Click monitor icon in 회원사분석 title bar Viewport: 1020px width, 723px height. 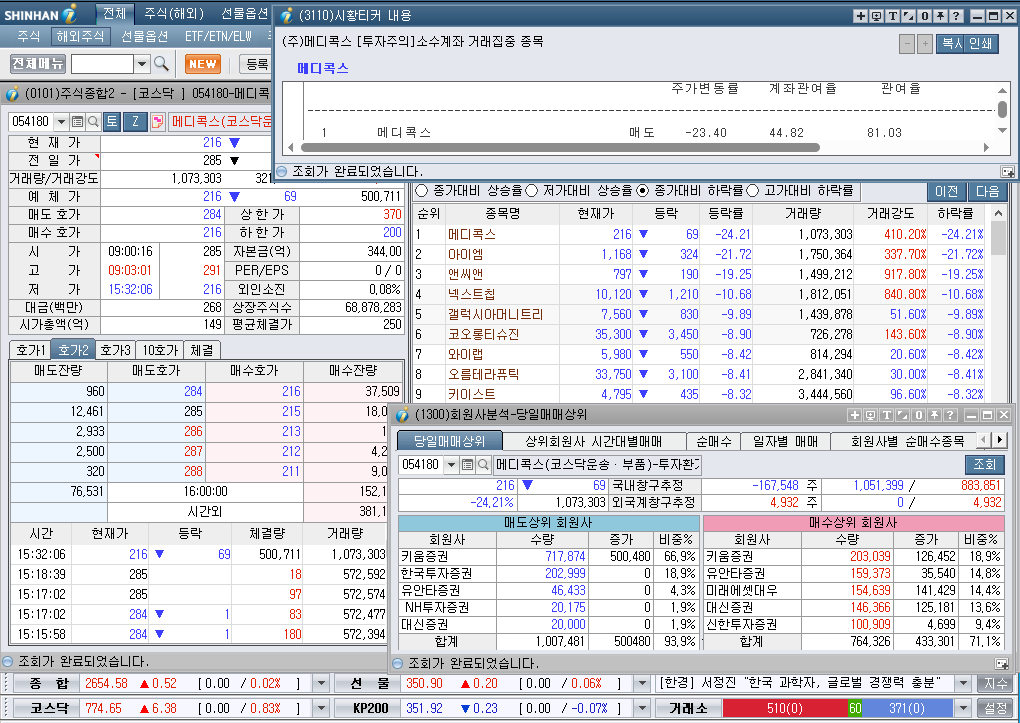(870, 415)
